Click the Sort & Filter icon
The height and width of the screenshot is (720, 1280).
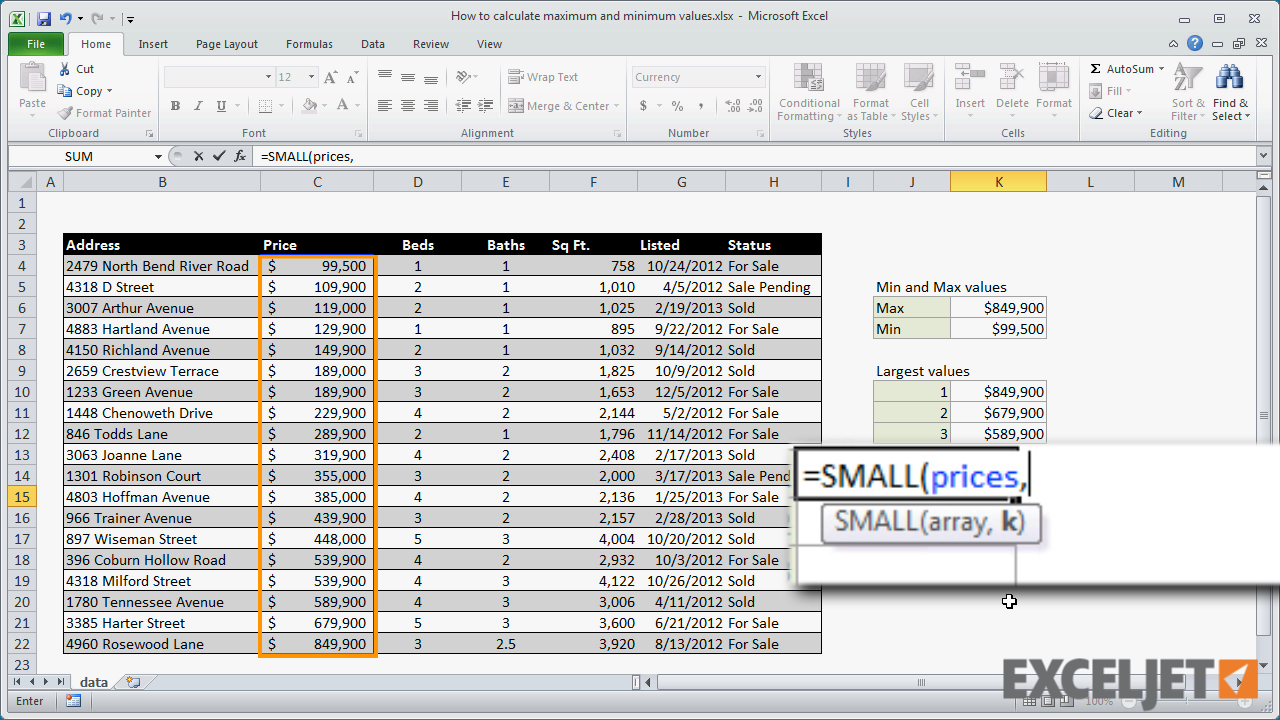(1188, 92)
